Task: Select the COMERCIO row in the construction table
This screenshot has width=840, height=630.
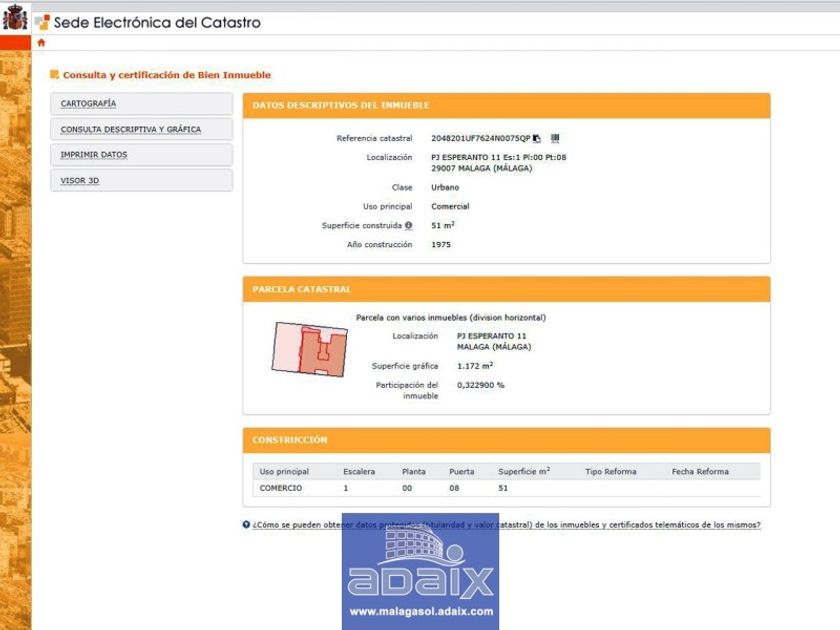Action: (281, 488)
